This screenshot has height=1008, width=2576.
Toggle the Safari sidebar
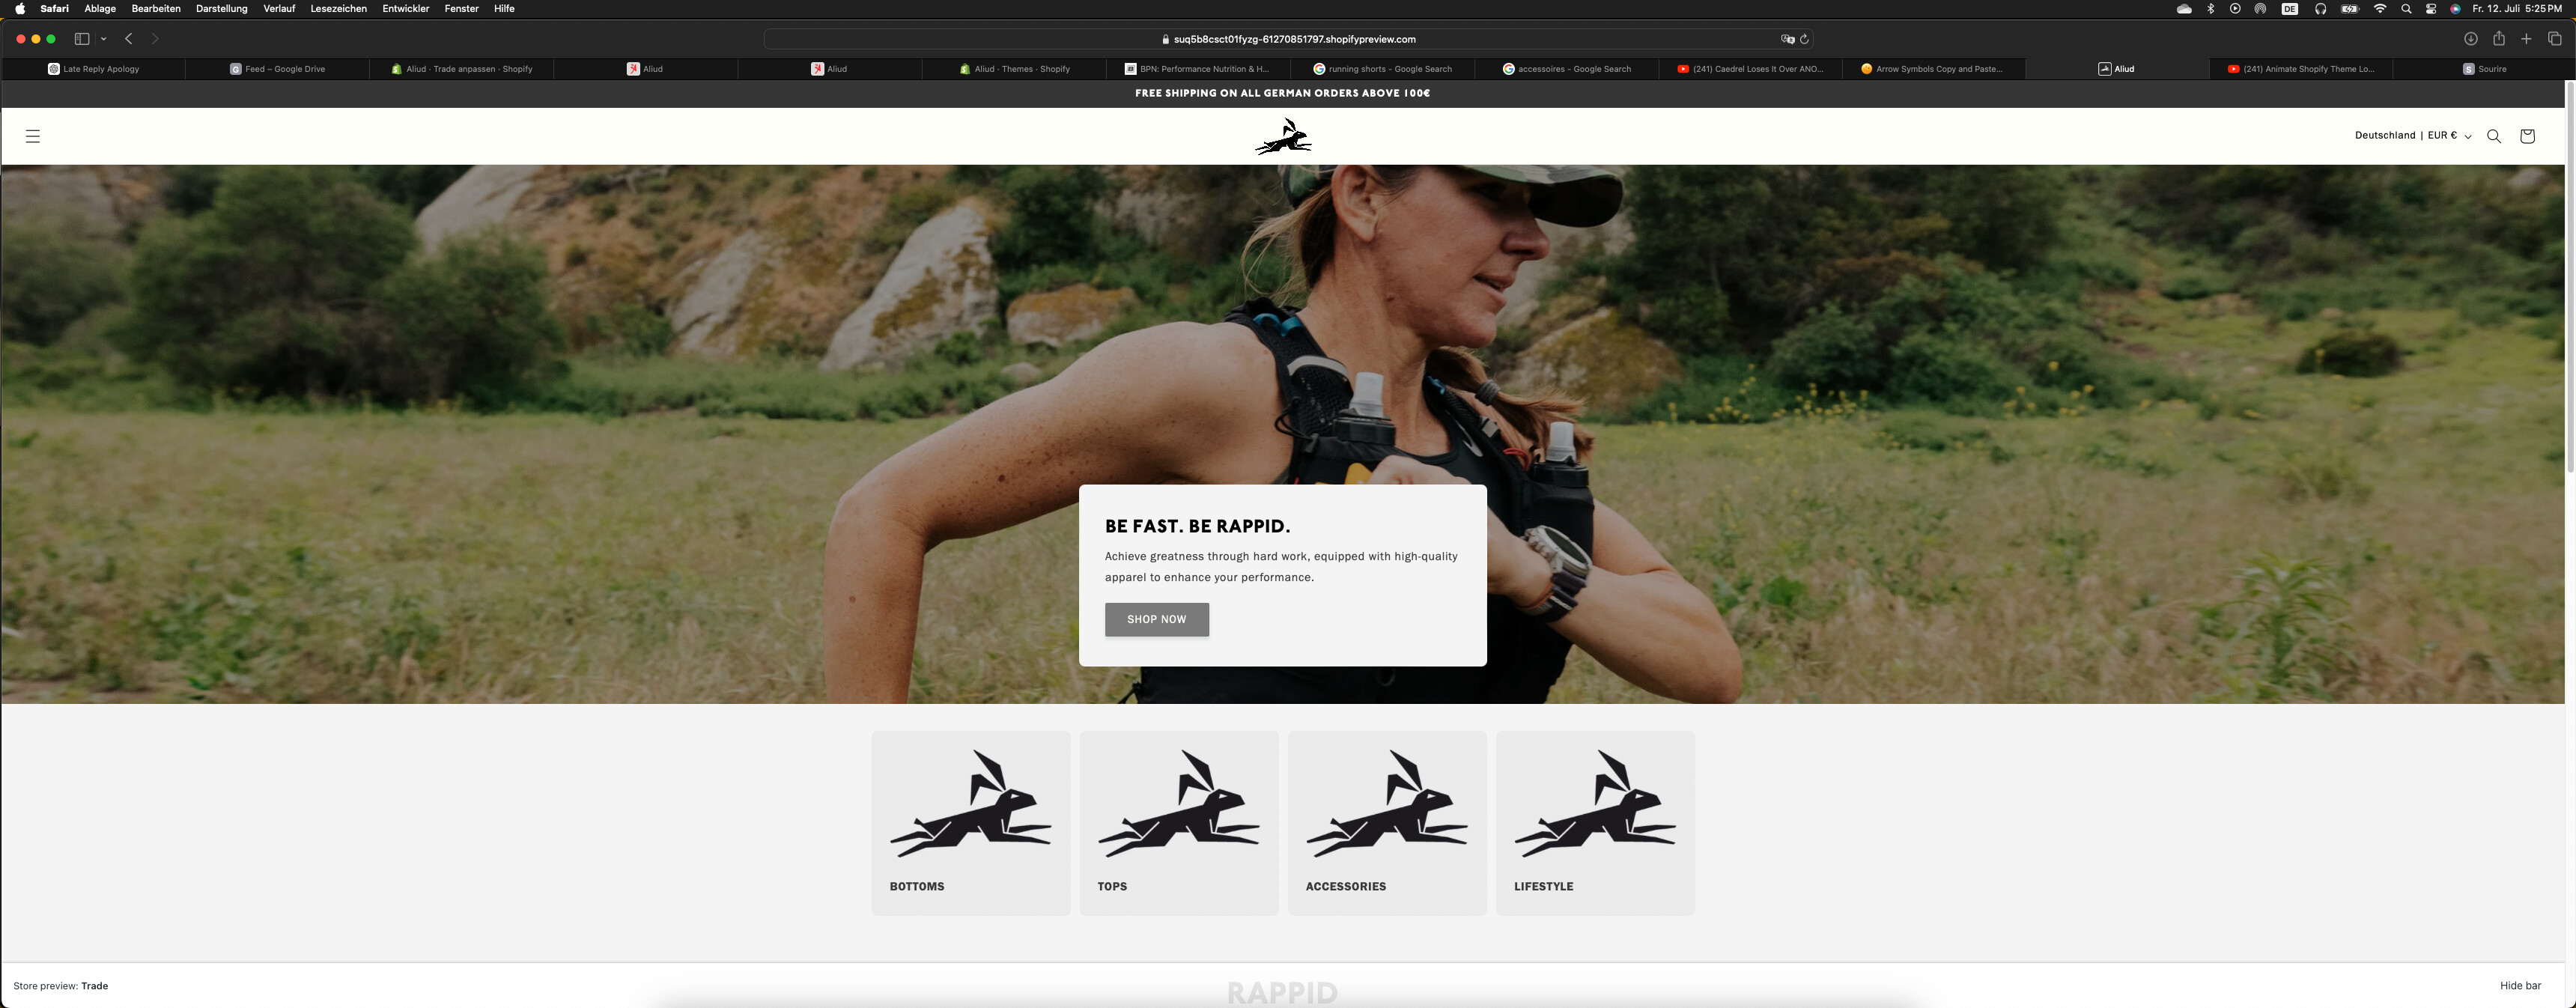click(x=82, y=39)
